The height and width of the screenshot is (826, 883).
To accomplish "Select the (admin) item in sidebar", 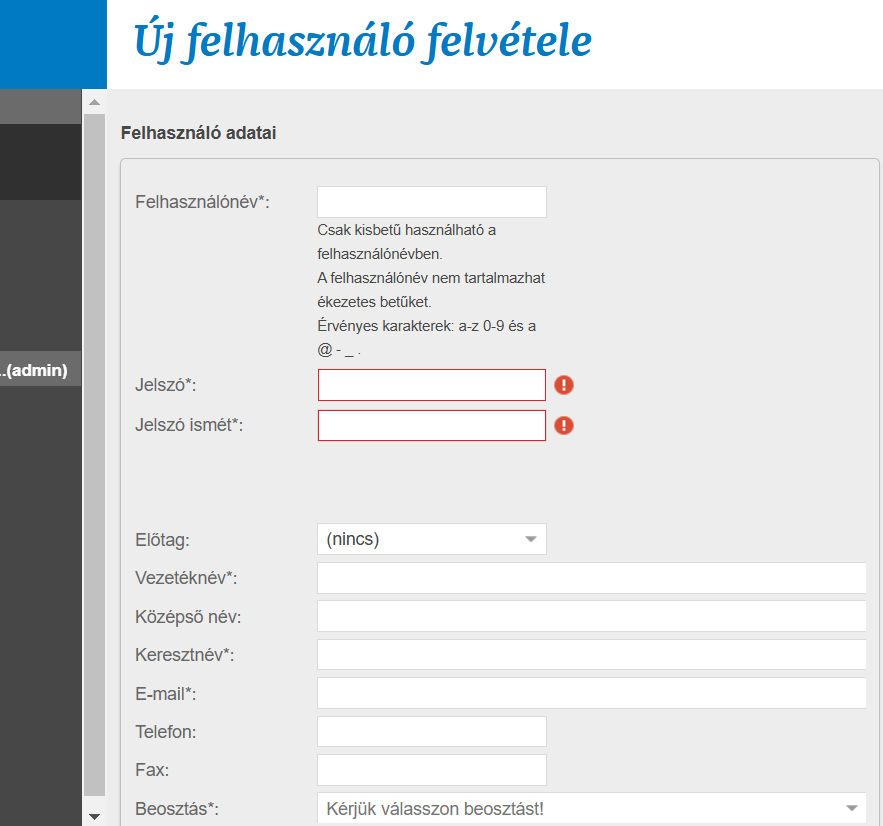I will click(x=40, y=370).
